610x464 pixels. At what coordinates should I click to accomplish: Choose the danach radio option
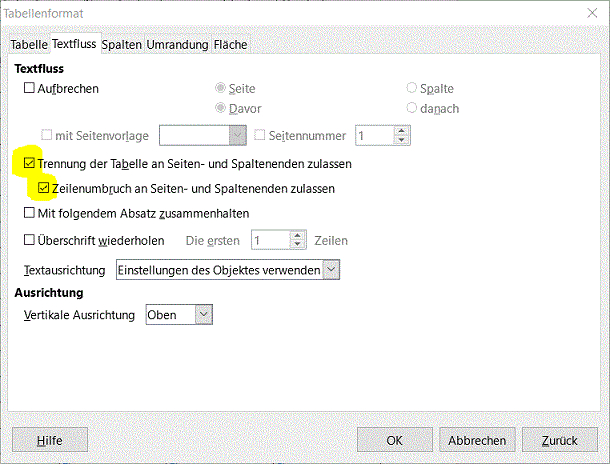click(411, 108)
